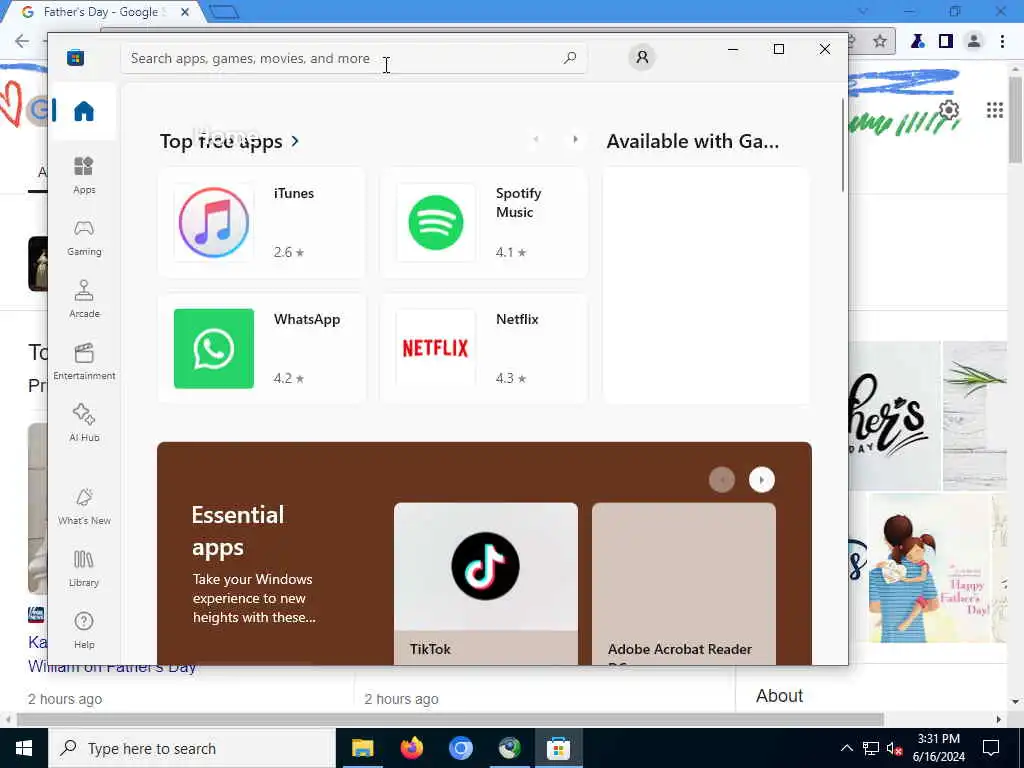The width and height of the screenshot is (1024, 768).
Task: Click the Chrome profile avatar
Action: click(x=974, y=41)
